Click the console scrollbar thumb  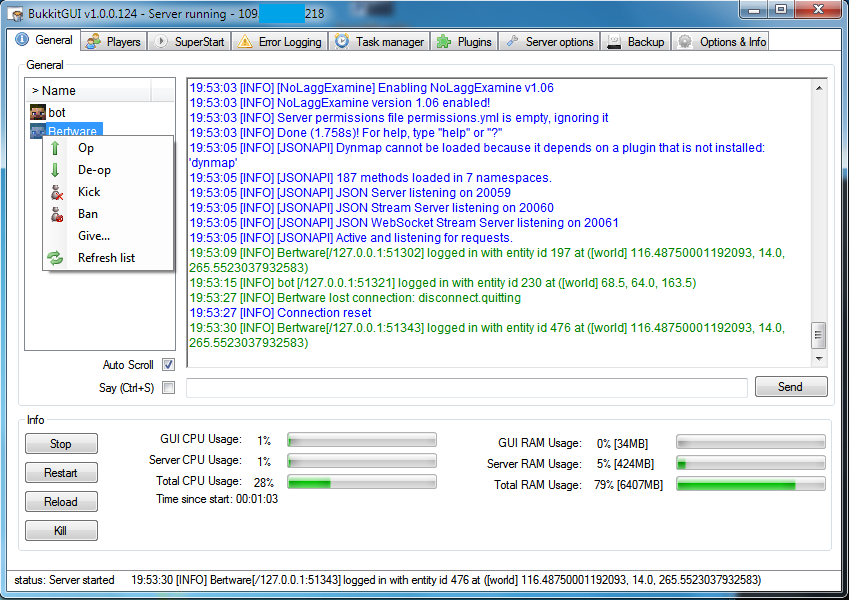coord(819,335)
